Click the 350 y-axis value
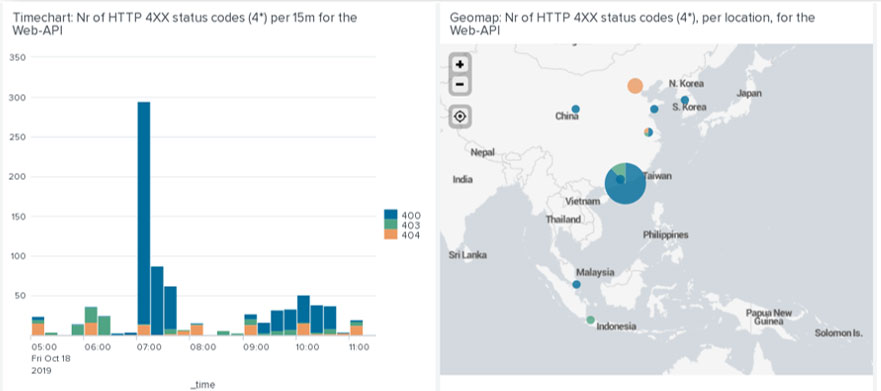 click(18, 57)
